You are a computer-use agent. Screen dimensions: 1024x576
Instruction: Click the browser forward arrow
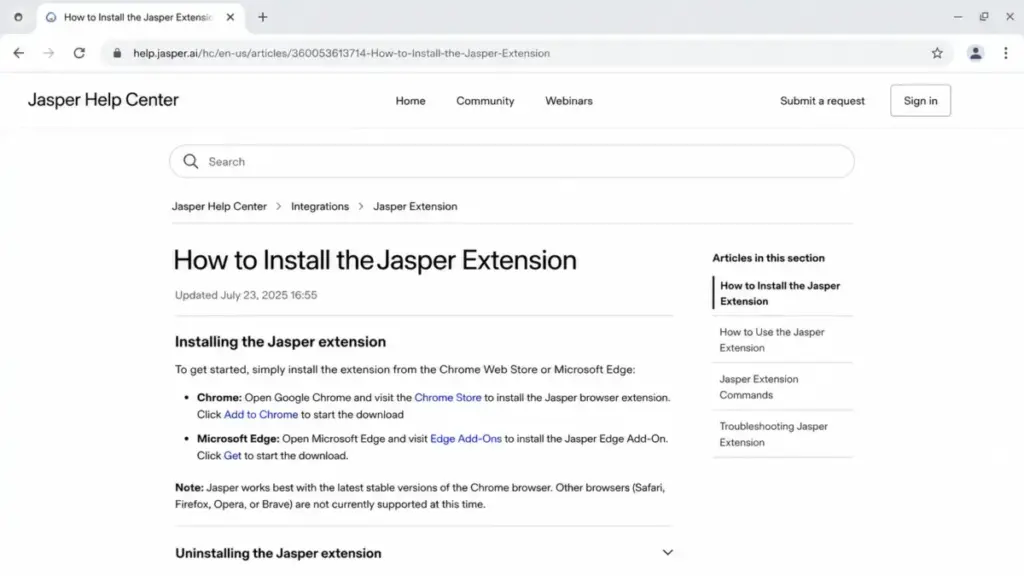[x=48, y=53]
